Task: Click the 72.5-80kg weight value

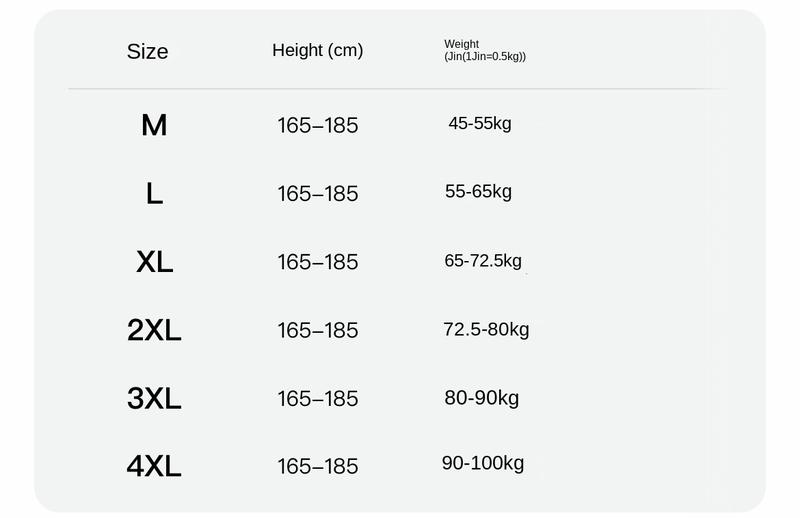Action: tap(486, 330)
